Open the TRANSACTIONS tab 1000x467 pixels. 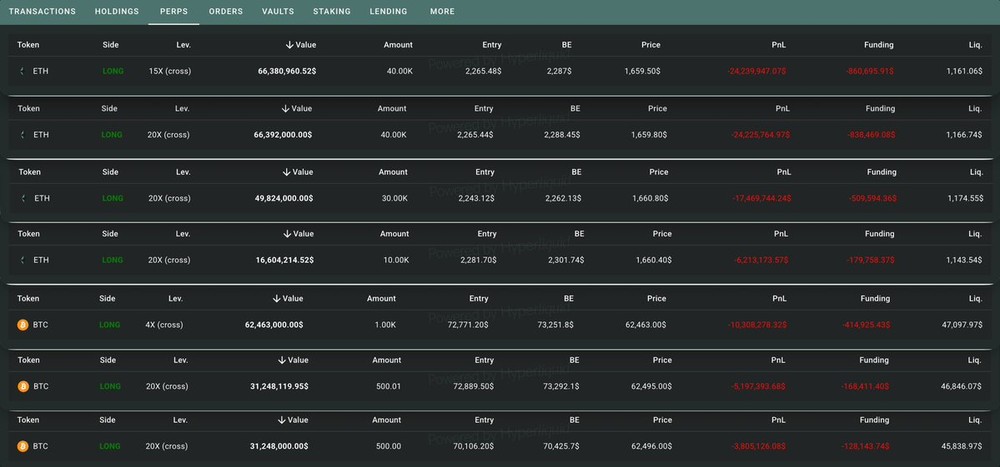42,11
